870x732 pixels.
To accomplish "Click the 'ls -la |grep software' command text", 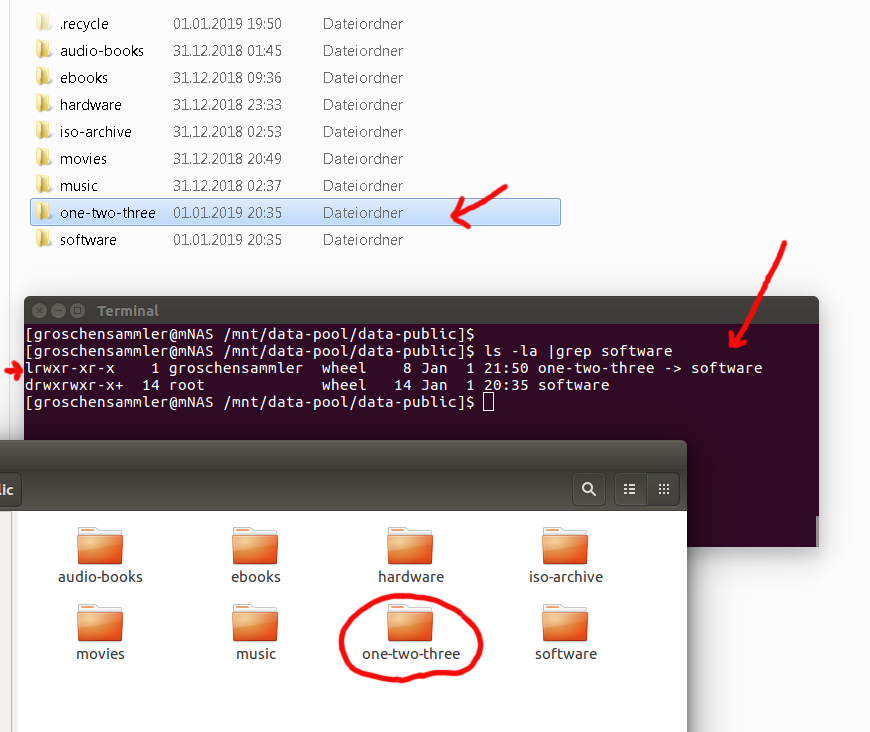I will 578,351.
